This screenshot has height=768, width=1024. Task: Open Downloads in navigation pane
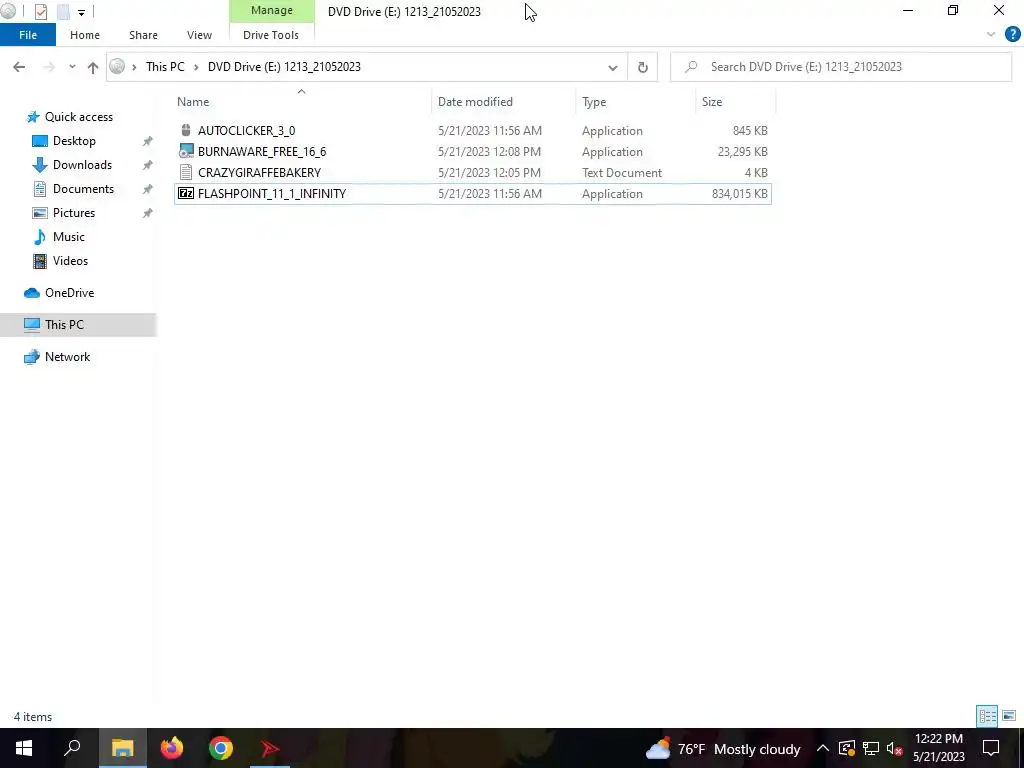82,165
